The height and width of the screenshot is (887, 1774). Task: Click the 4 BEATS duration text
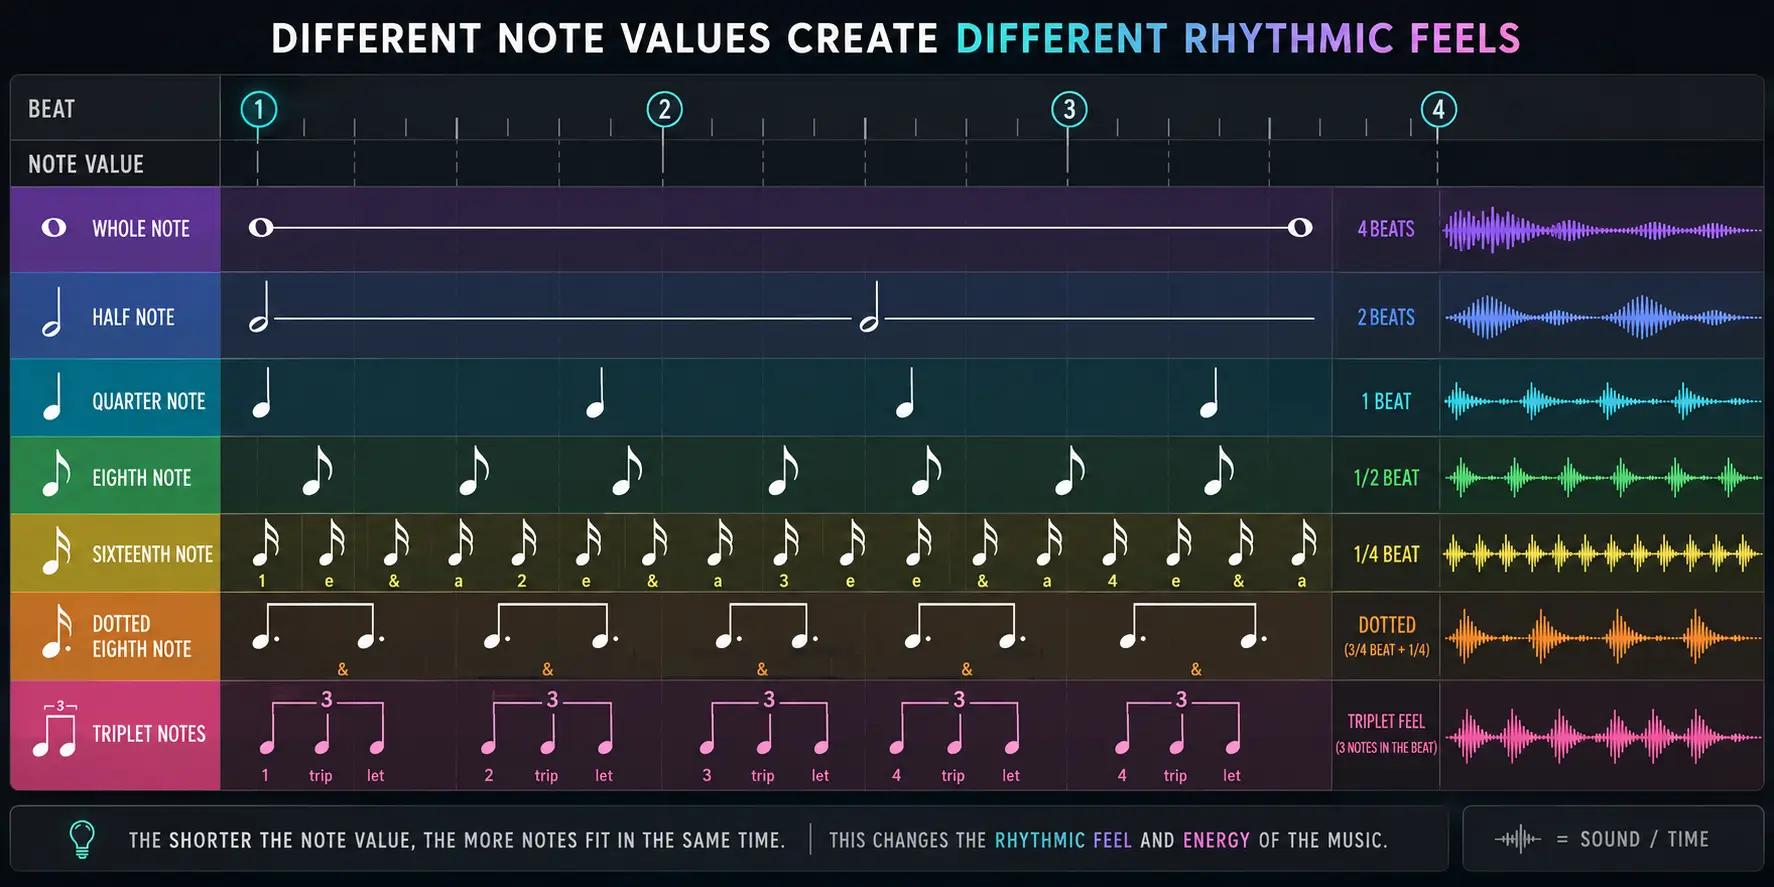pyautogui.click(x=1386, y=229)
